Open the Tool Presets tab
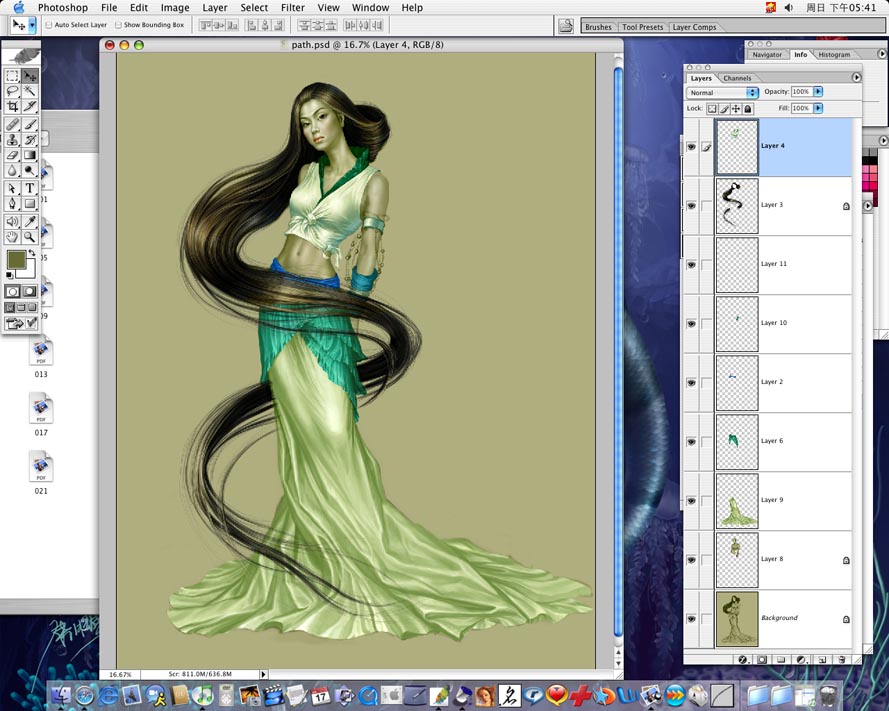 click(642, 27)
